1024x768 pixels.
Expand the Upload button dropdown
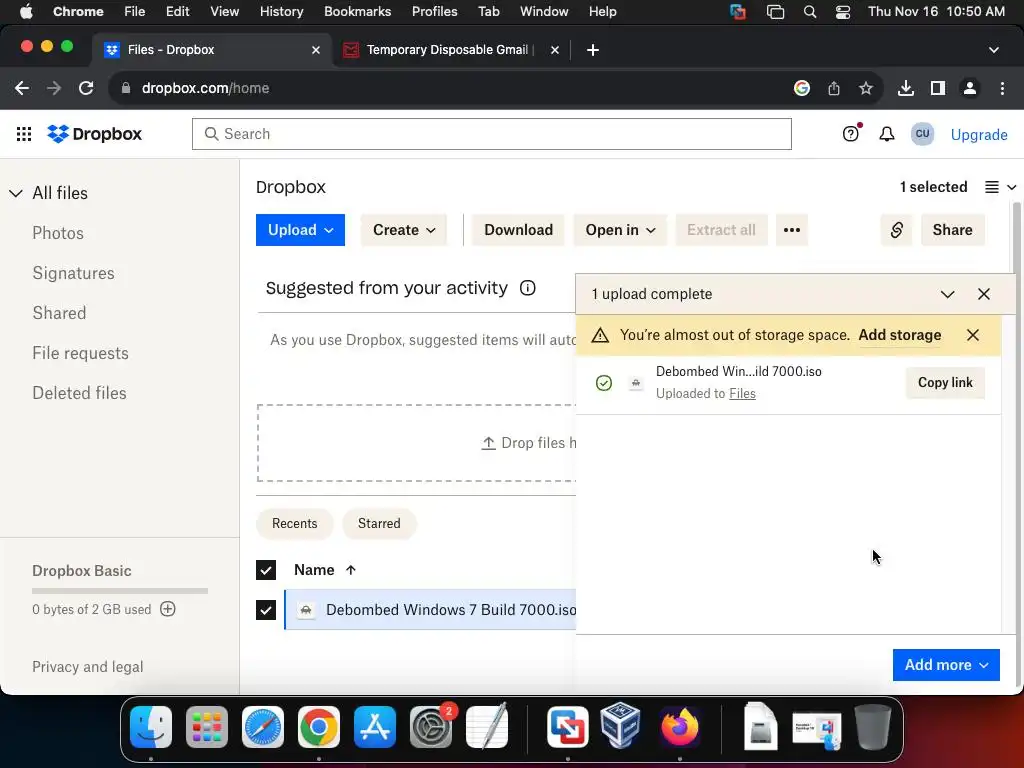click(x=300, y=230)
